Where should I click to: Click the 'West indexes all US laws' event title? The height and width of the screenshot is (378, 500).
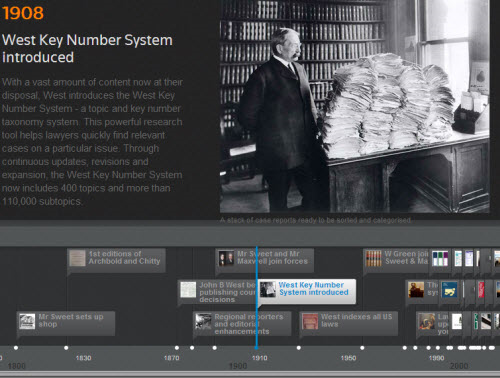tap(356, 320)
